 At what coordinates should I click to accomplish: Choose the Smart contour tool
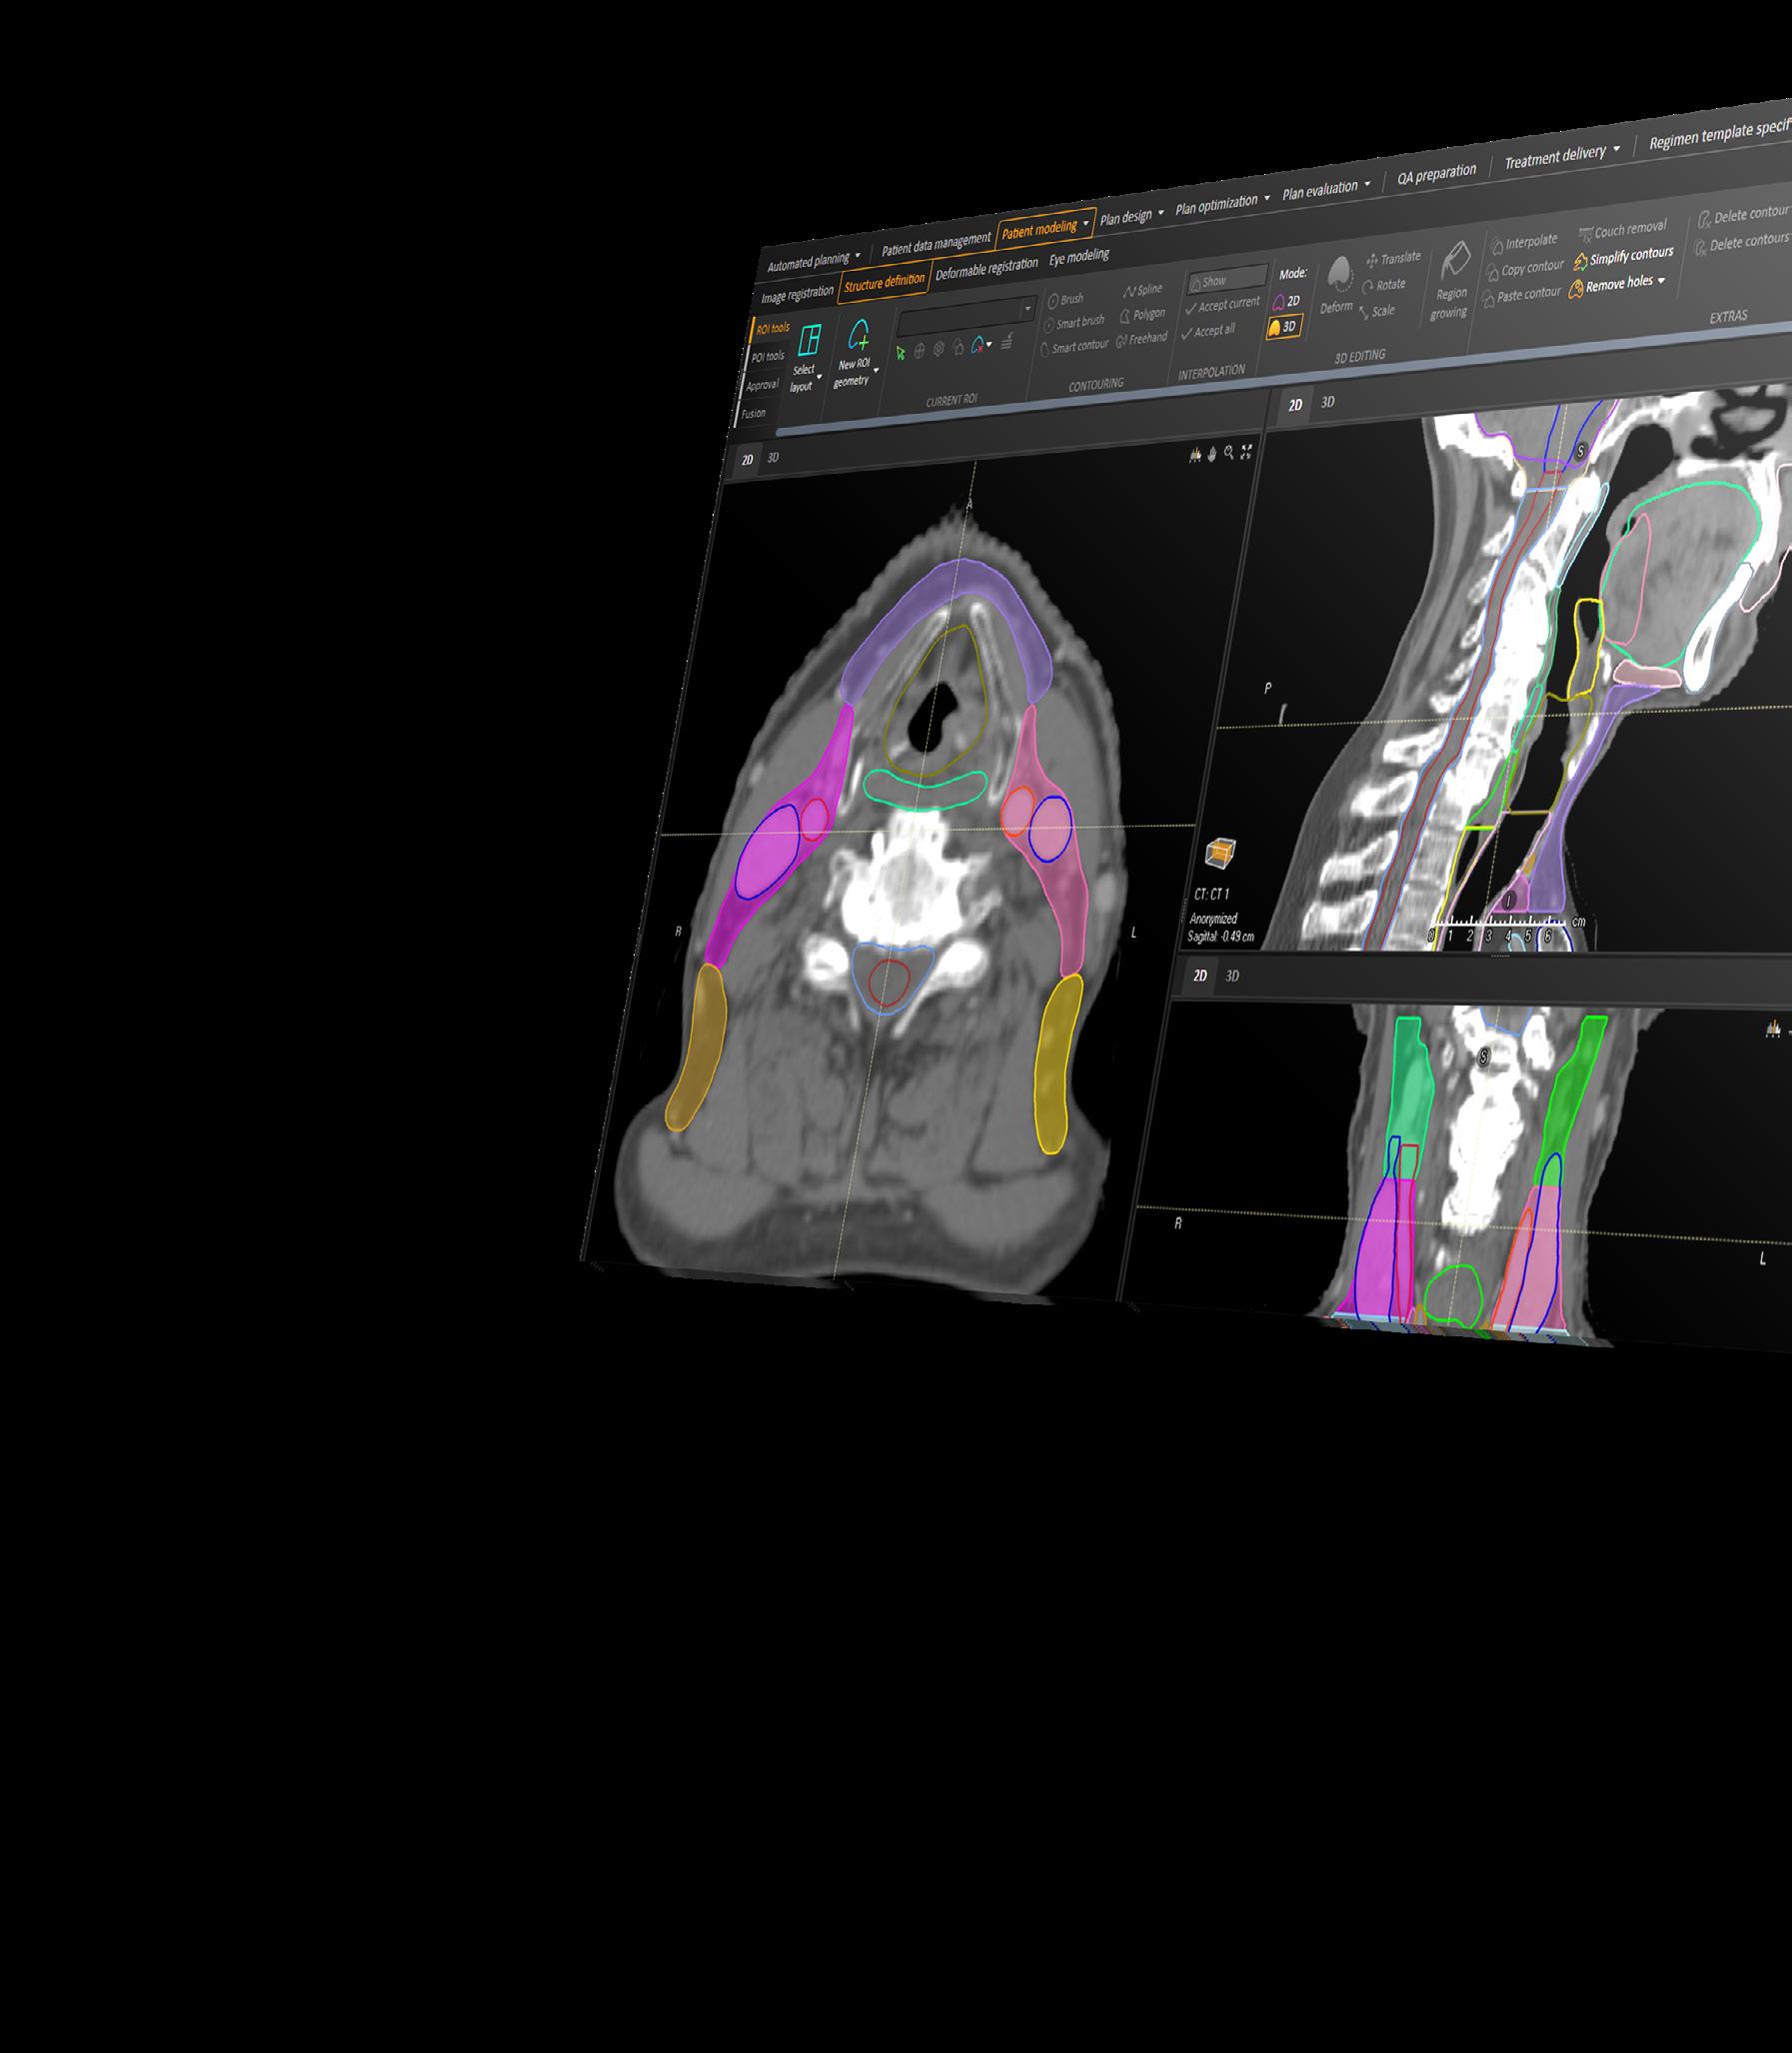[x=1075, y=347]
